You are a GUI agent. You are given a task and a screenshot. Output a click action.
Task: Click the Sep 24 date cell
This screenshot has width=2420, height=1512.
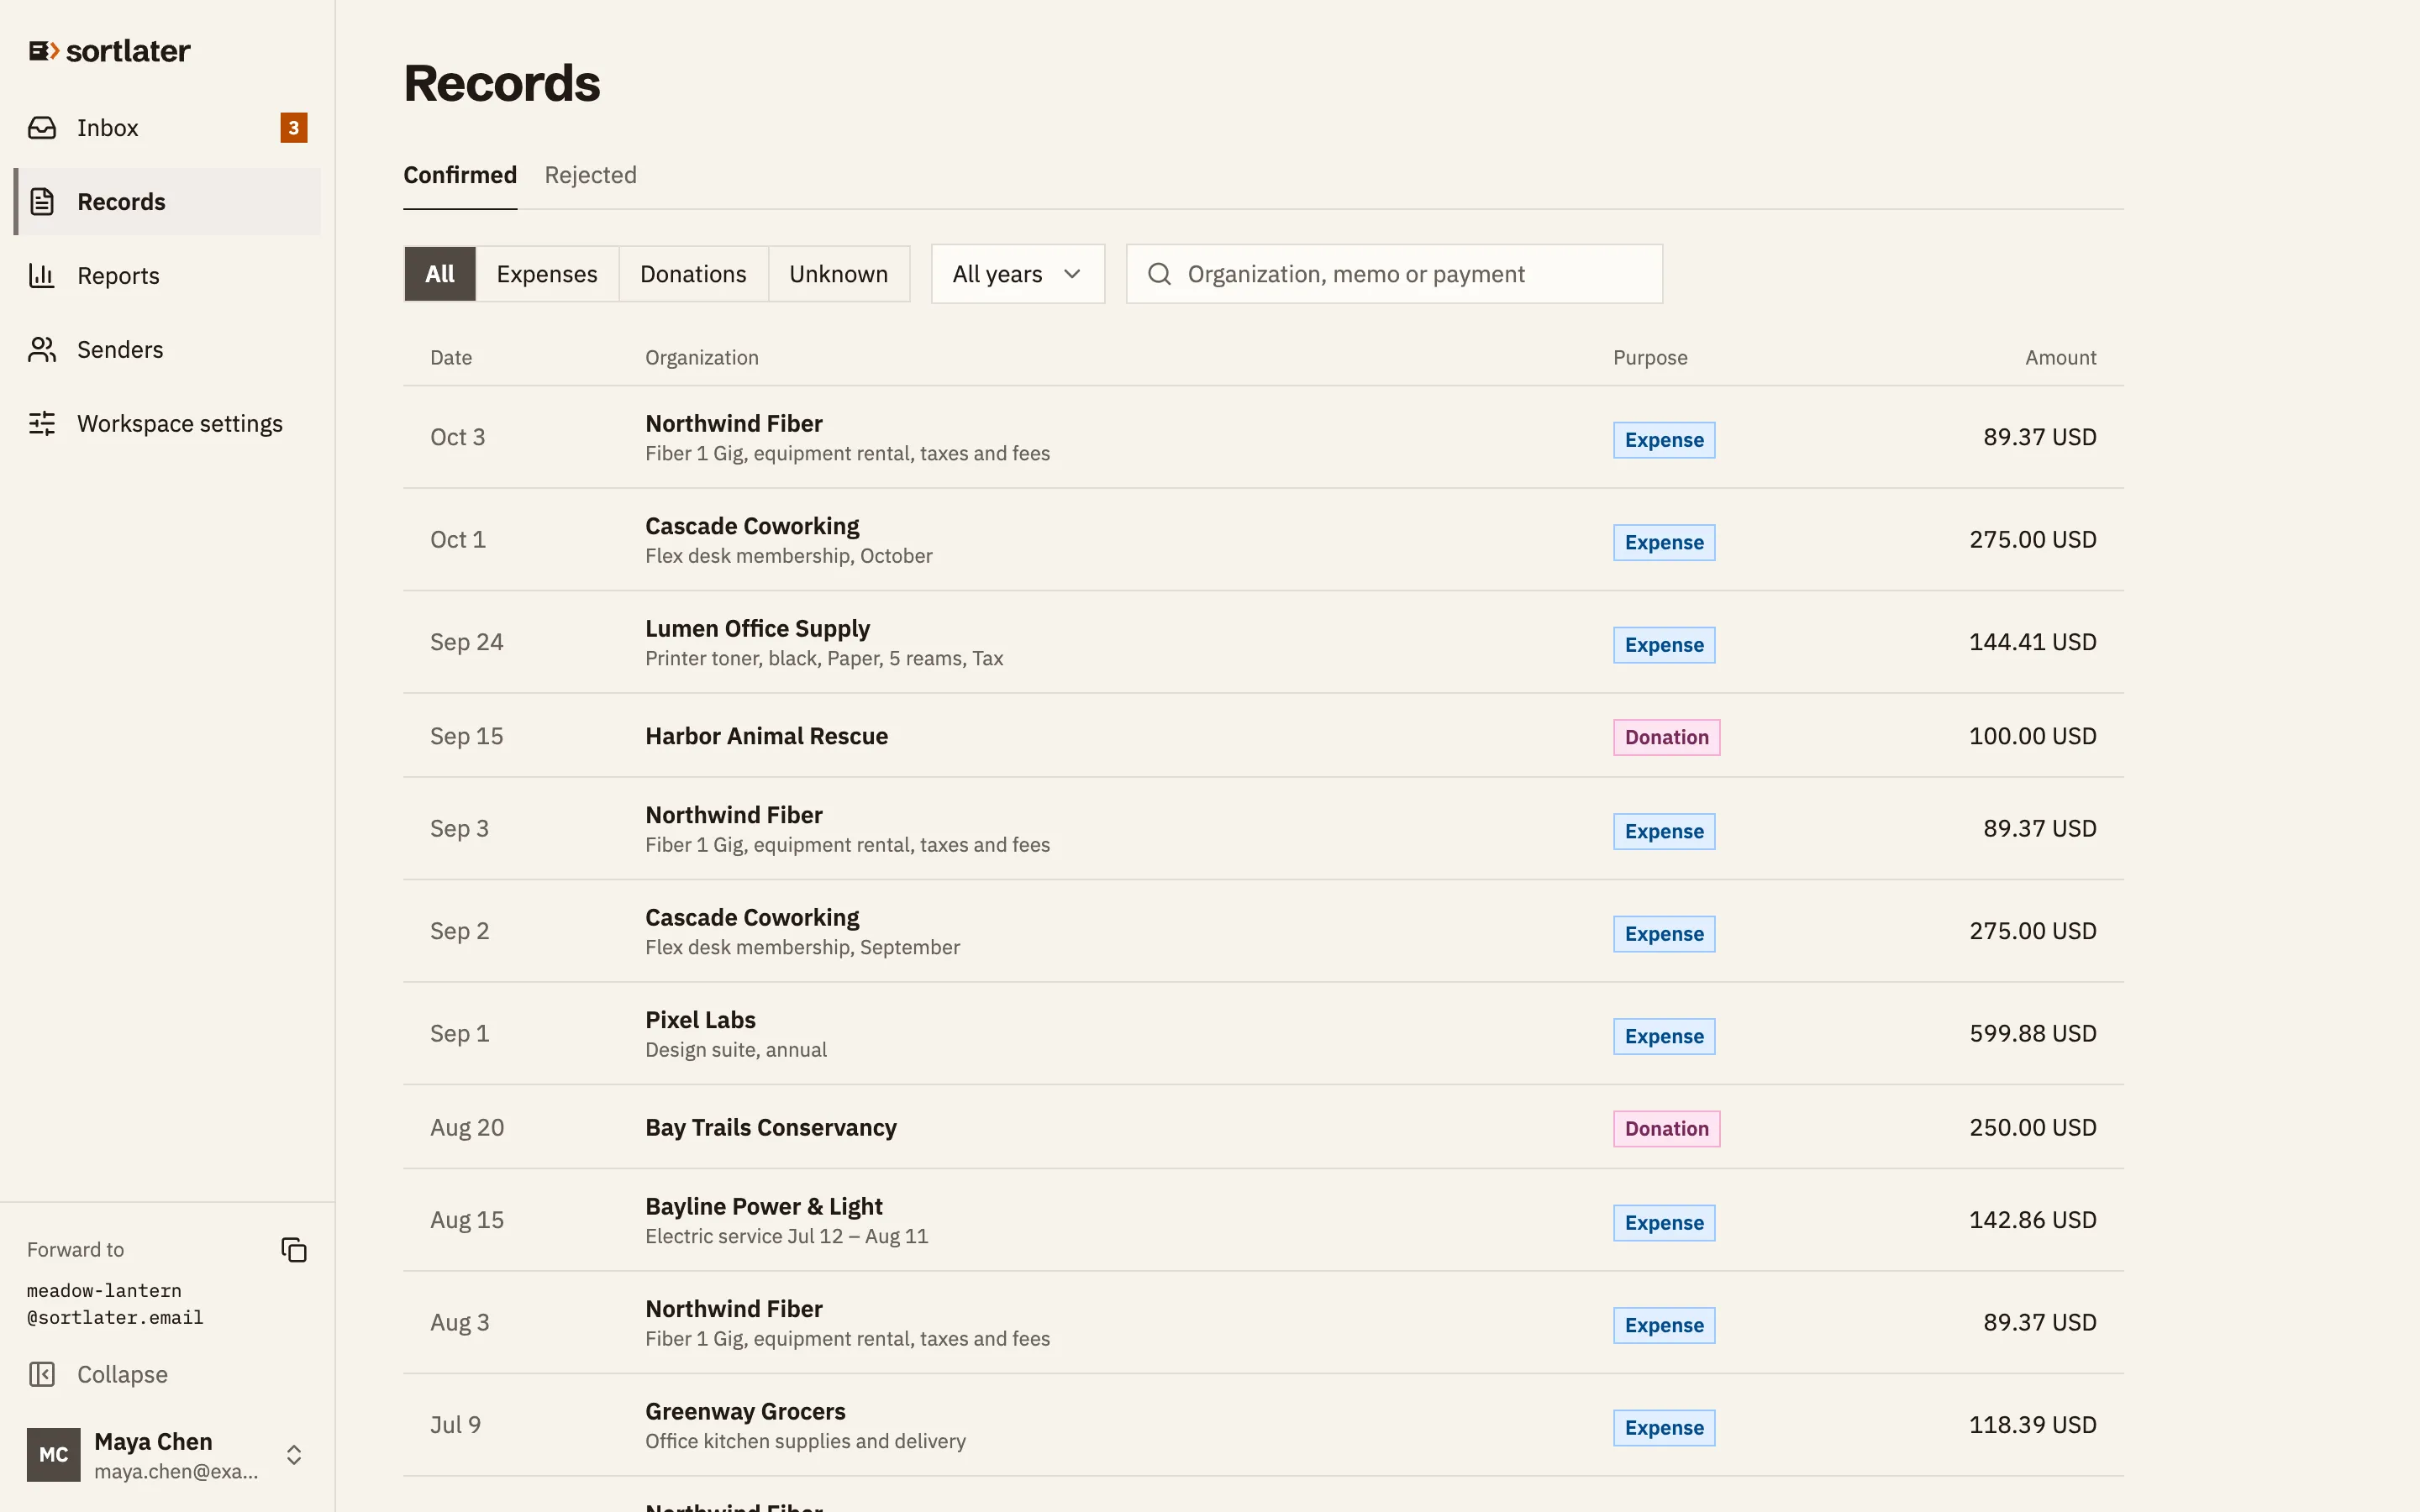tap(467, 642)
